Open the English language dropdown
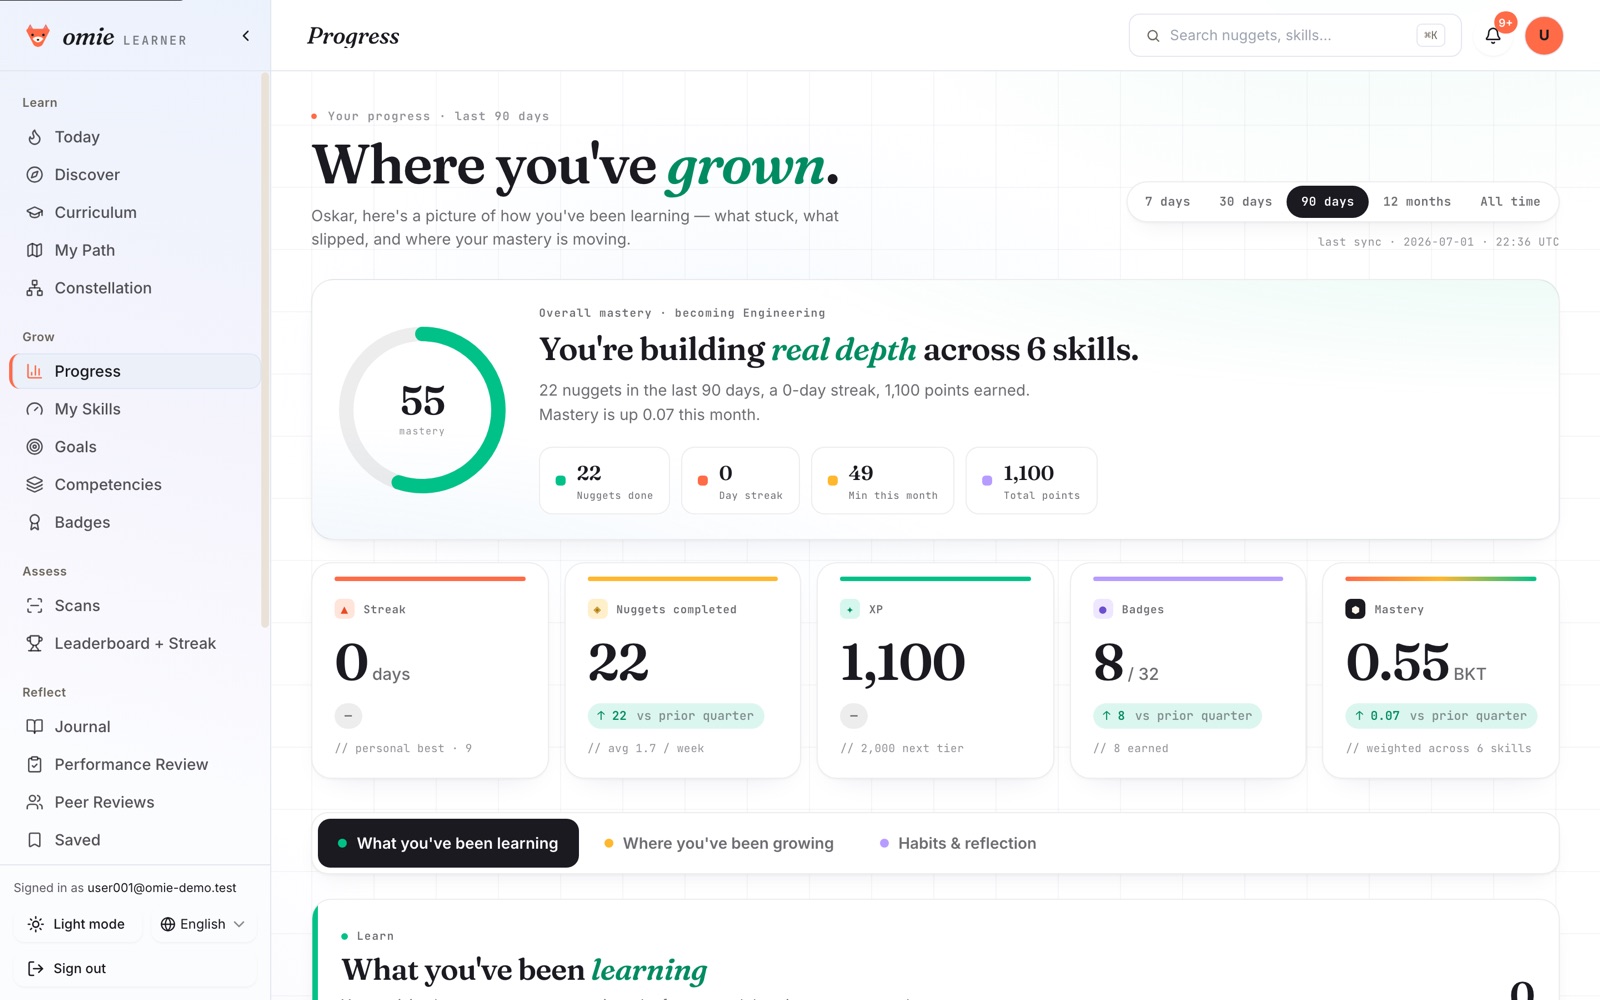 pos(203,924)
